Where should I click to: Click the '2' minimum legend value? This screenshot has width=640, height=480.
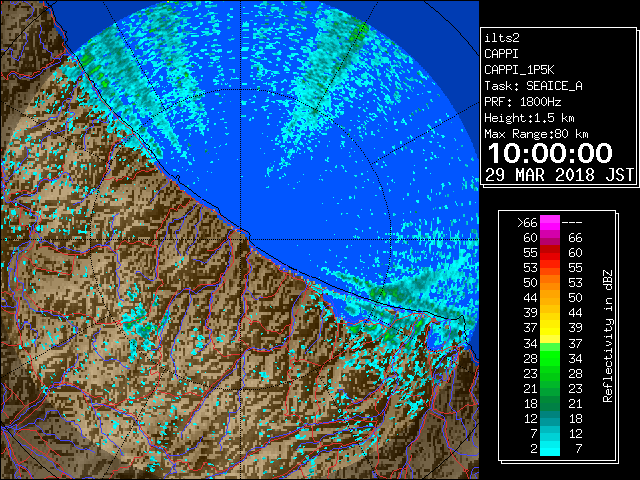pyautogui.click(x=534, y=449)
